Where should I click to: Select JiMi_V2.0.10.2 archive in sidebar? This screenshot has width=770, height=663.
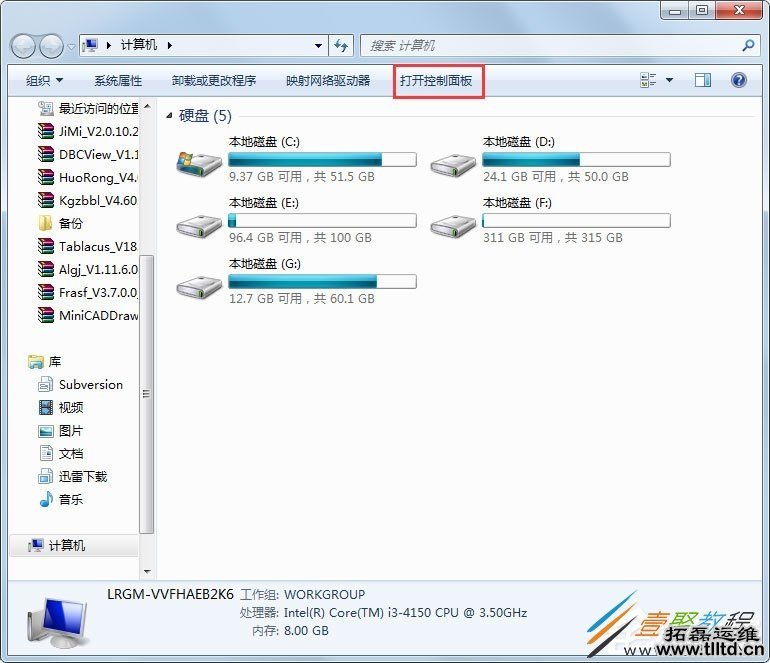pyautogui.click(x=88, y=131)
